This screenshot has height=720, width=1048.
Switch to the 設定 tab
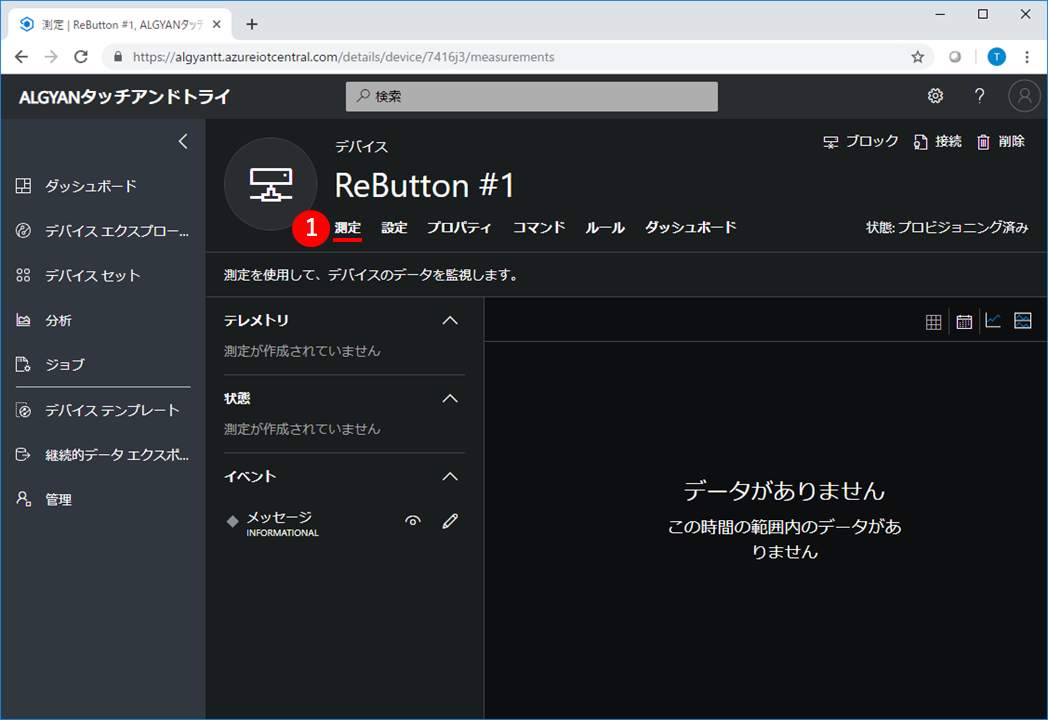coord(394,228)
